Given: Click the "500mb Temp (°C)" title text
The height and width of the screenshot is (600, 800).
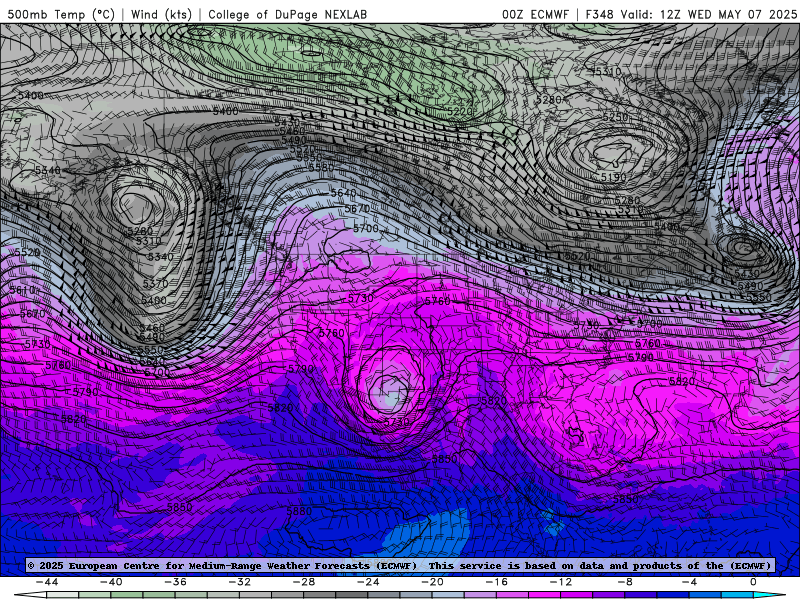Looking at the screenshot, I should (61, 14).
